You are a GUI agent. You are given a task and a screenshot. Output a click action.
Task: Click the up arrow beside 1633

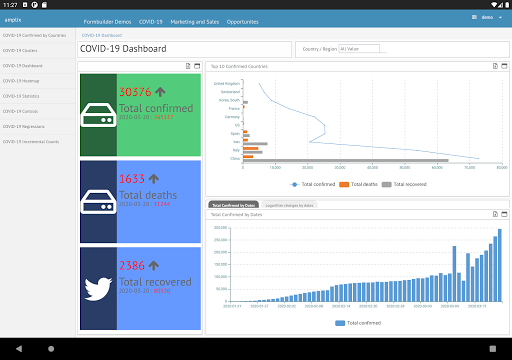(154, 179)
